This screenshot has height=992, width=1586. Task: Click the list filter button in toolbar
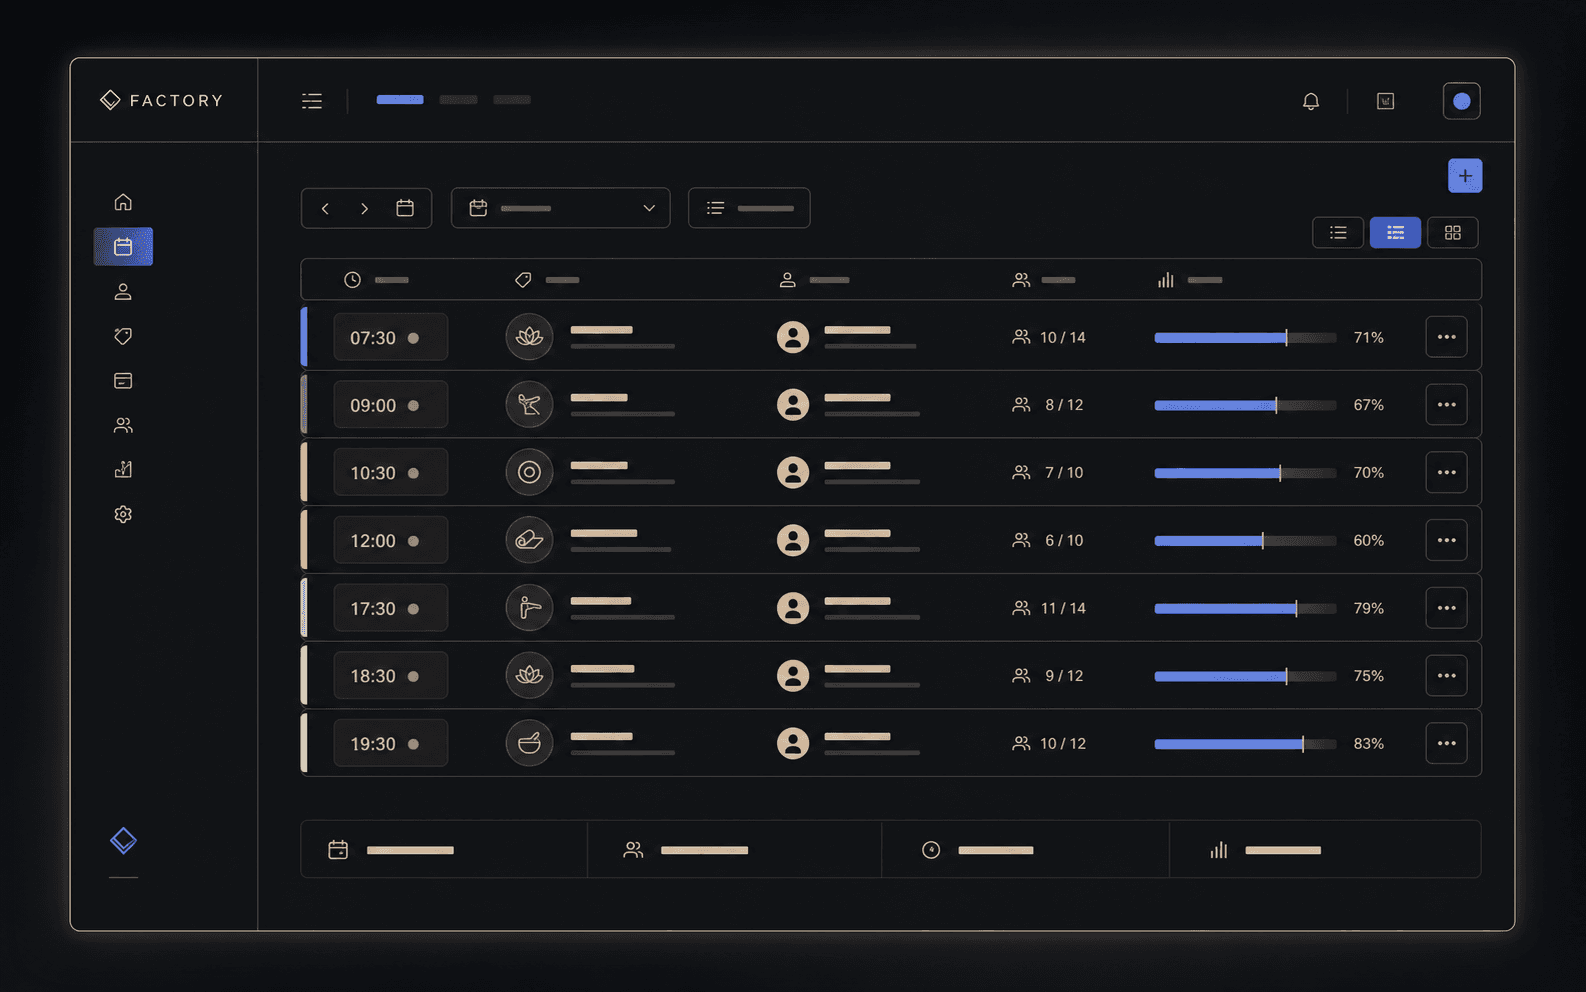749,208
